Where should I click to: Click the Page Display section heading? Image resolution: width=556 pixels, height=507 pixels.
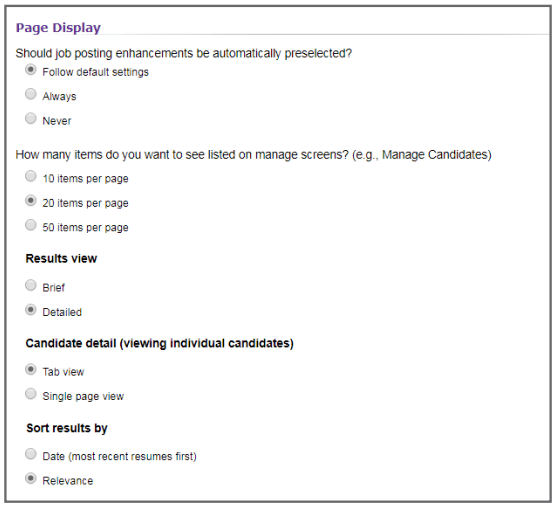point(59,28)
